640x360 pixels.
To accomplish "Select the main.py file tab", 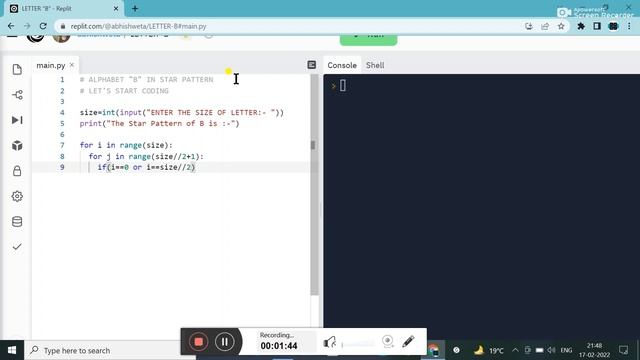I will [x=51, y=65].
